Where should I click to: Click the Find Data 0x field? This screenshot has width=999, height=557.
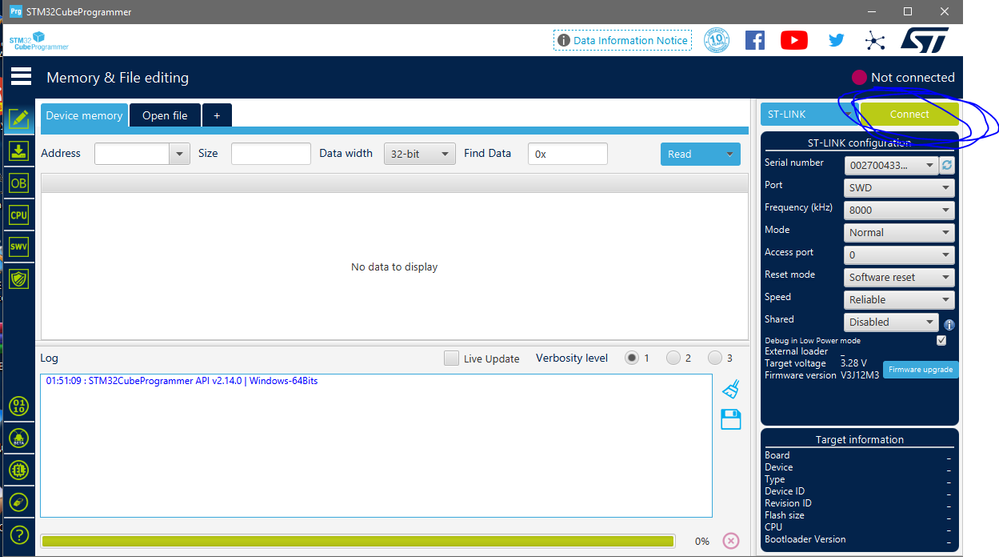point(568,154)
